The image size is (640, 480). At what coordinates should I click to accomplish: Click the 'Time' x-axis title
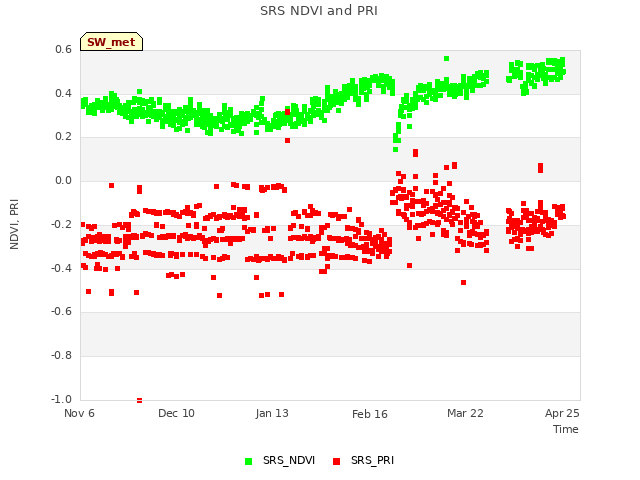(566, 429)
